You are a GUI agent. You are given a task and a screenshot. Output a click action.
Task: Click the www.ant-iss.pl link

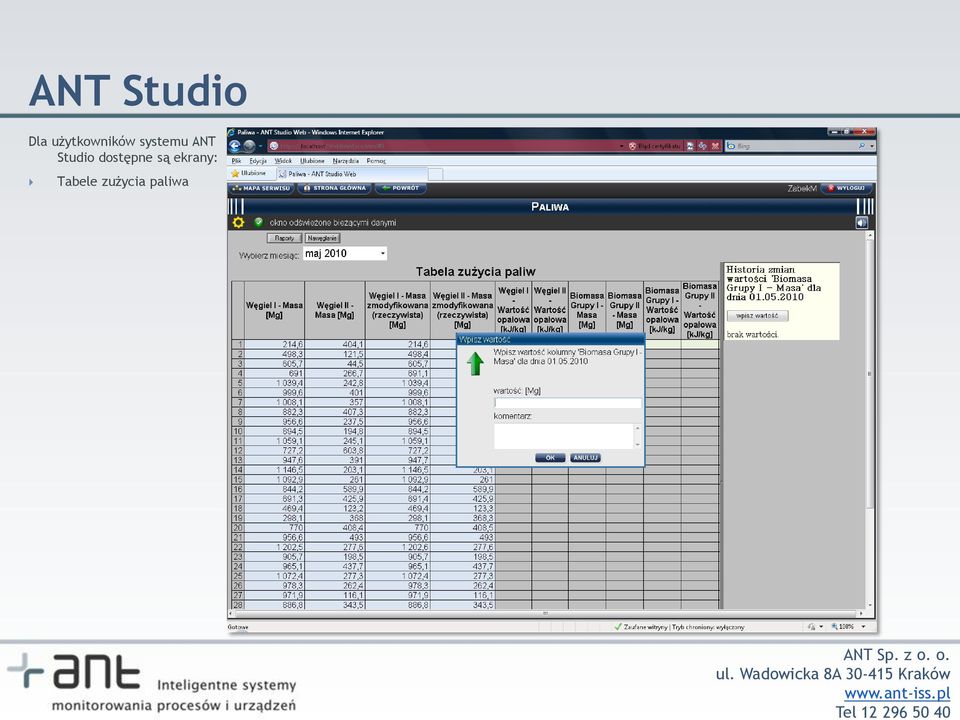(897, 693)
